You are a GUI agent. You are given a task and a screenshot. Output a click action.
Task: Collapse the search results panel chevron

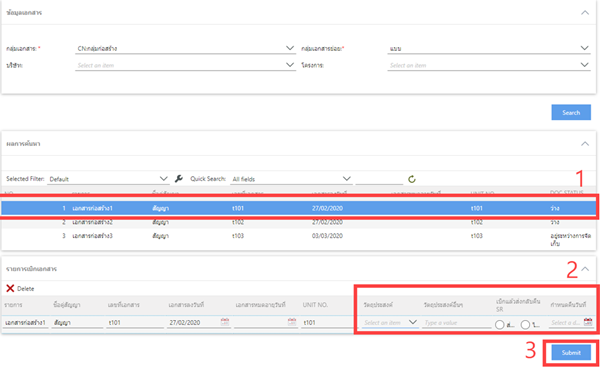click(x=585, y=144)
